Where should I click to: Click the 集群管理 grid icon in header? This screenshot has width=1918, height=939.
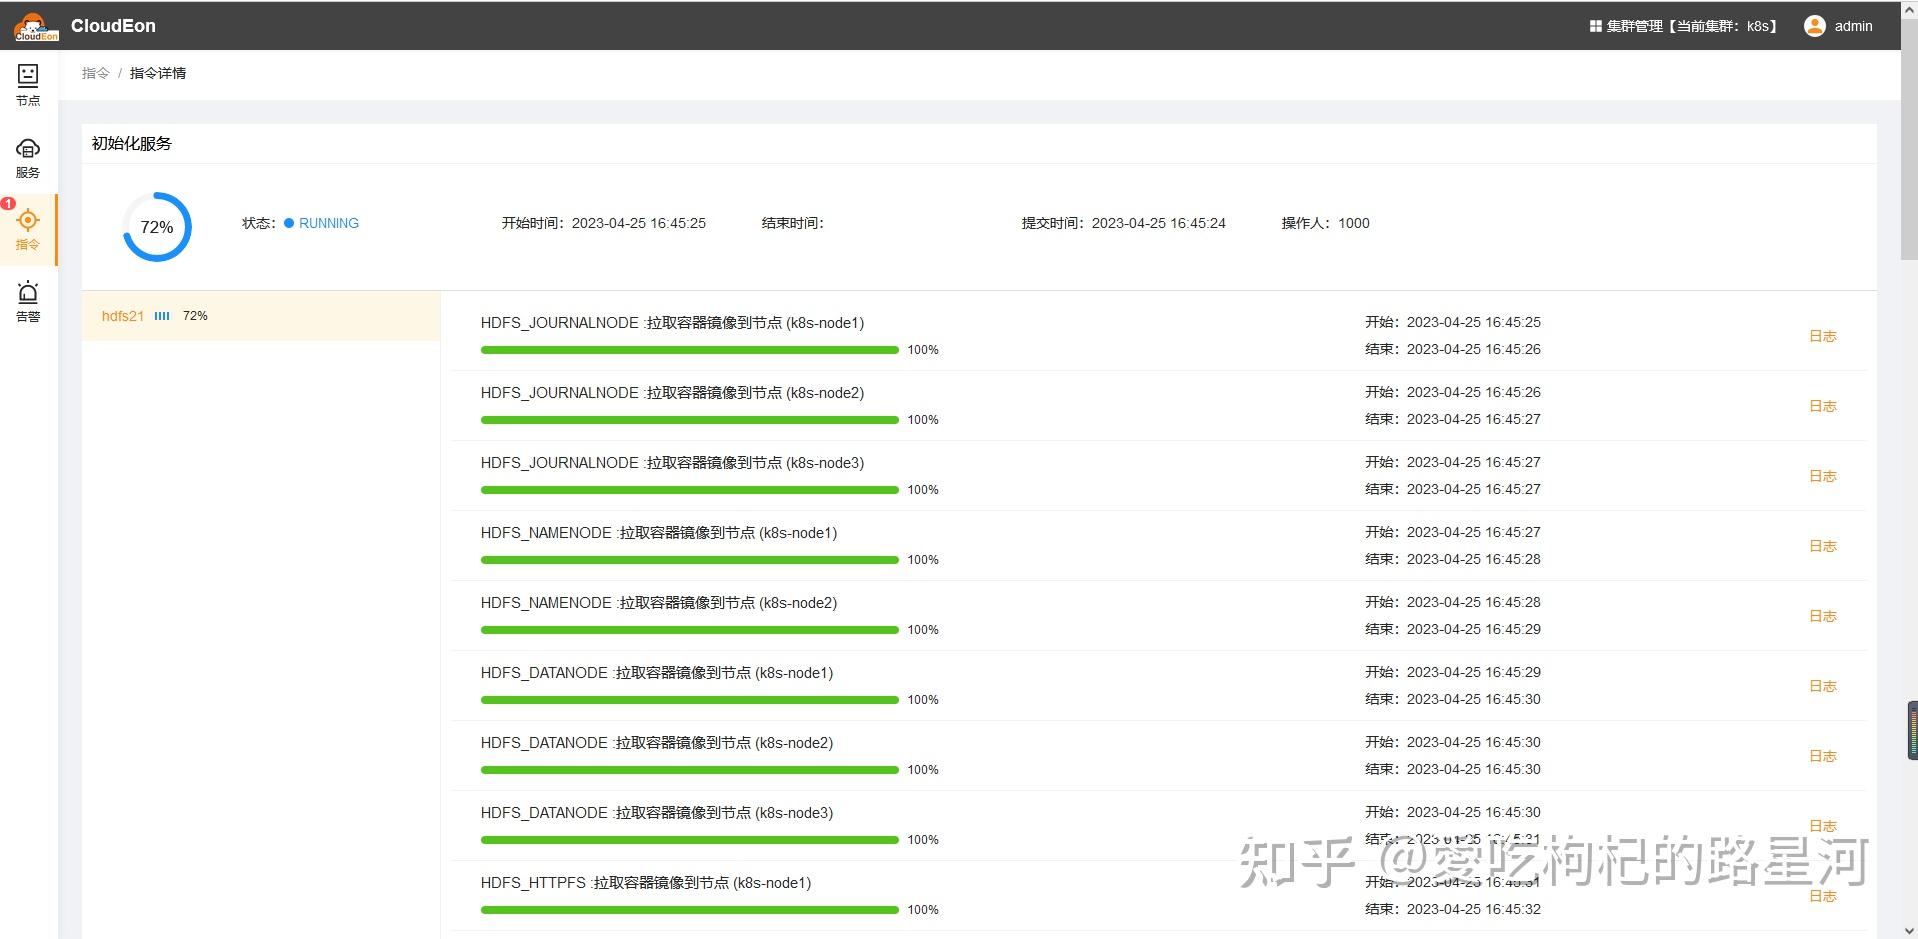tap(1595, 25)
